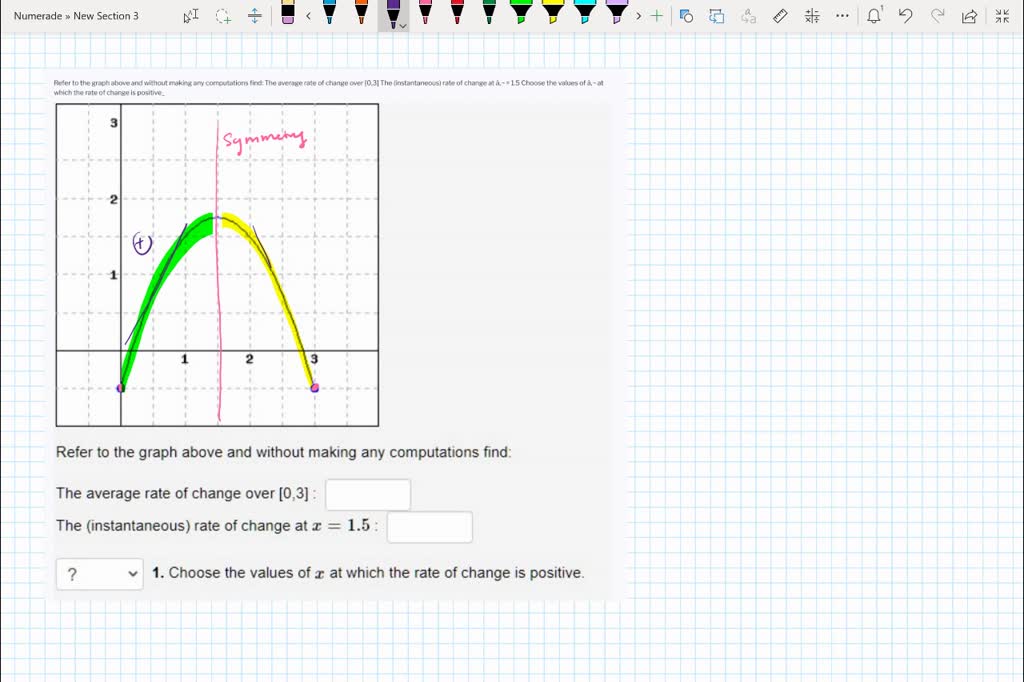Select the selection cursor tool

click(189, 15)
